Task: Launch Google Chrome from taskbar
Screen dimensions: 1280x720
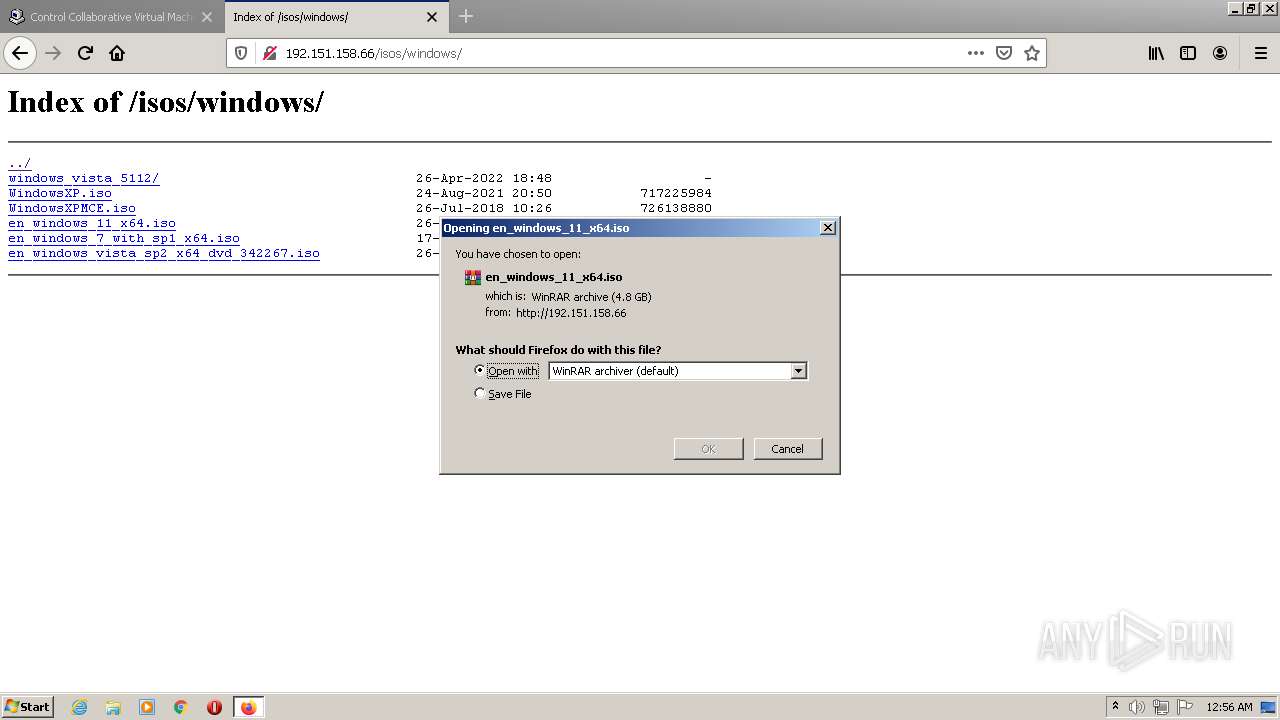Action: [181, 707]
